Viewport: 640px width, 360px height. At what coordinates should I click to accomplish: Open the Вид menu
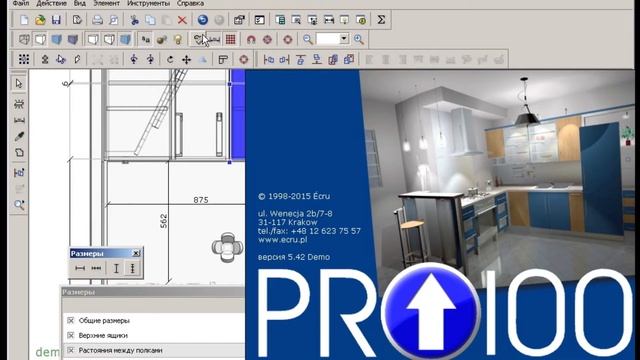pyautogui.click(x=80, y=3)
